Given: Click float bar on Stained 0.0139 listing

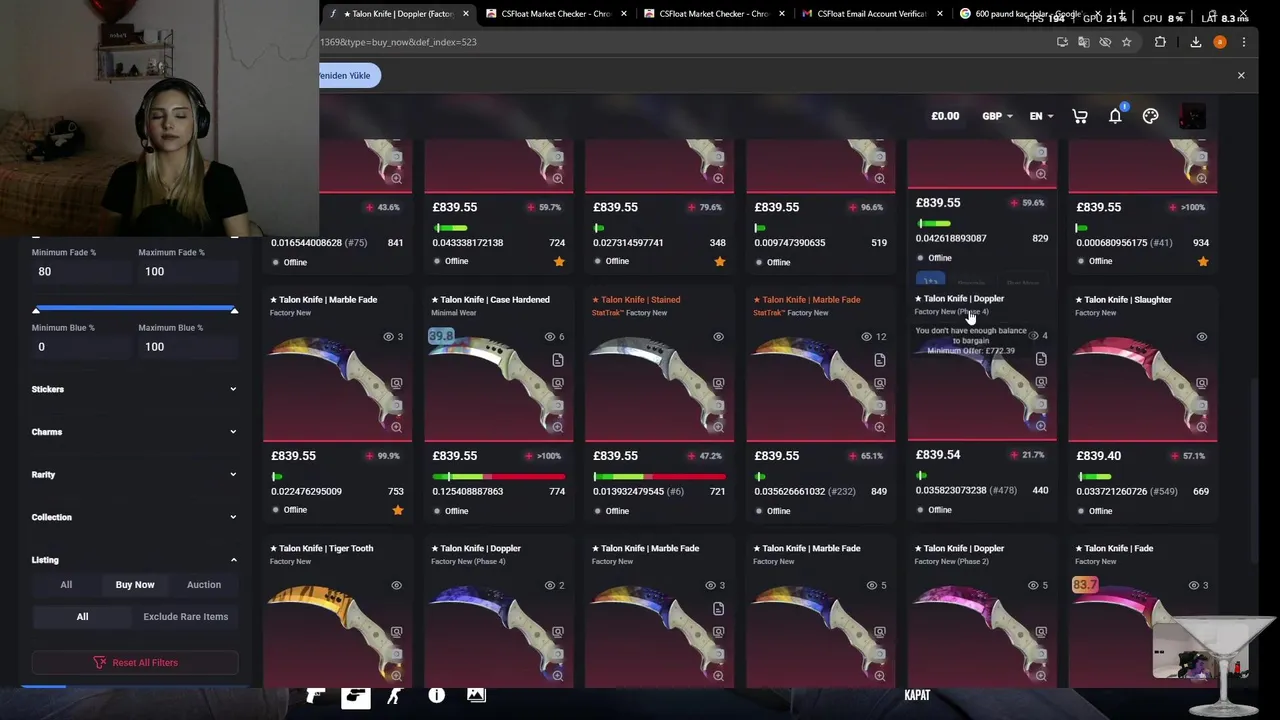Looking at the screenshot, I should click(659, 477).
